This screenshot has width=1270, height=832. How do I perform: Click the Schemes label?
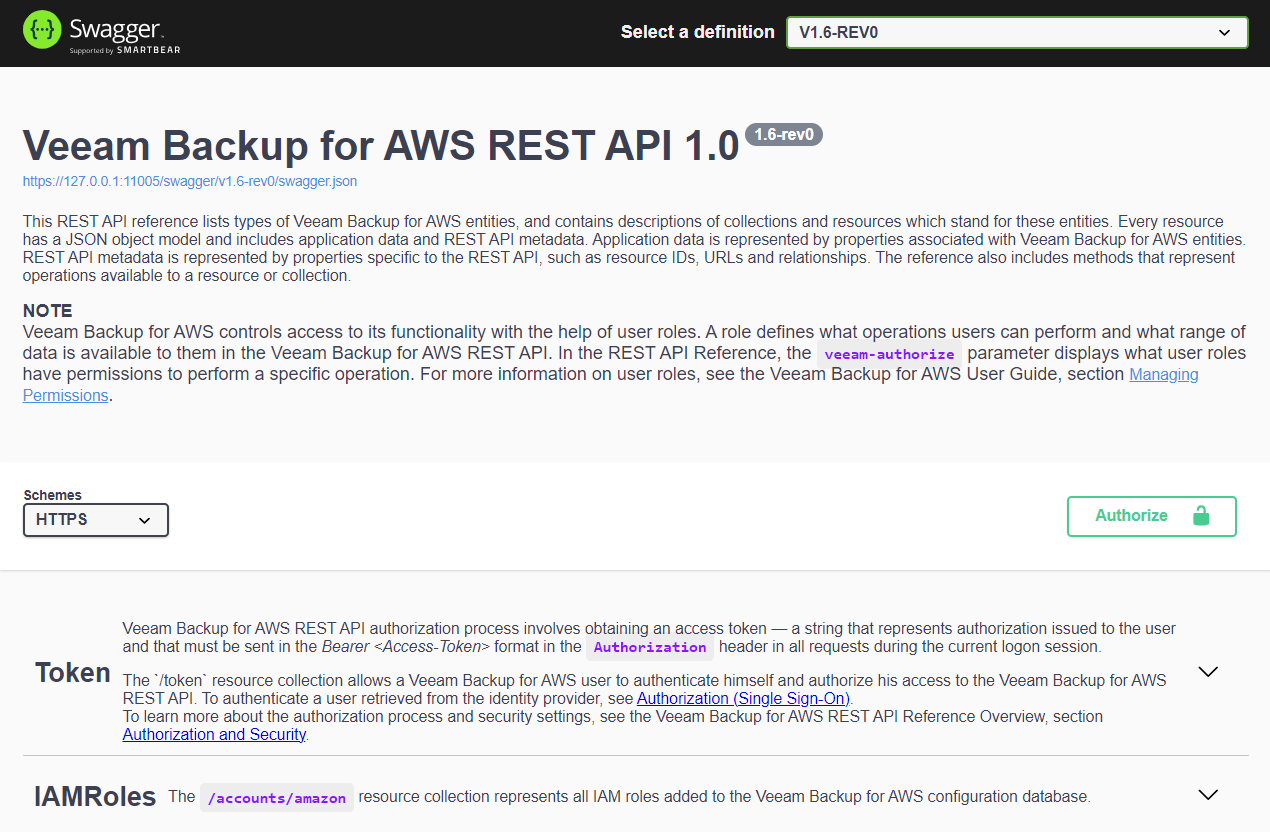53,495
